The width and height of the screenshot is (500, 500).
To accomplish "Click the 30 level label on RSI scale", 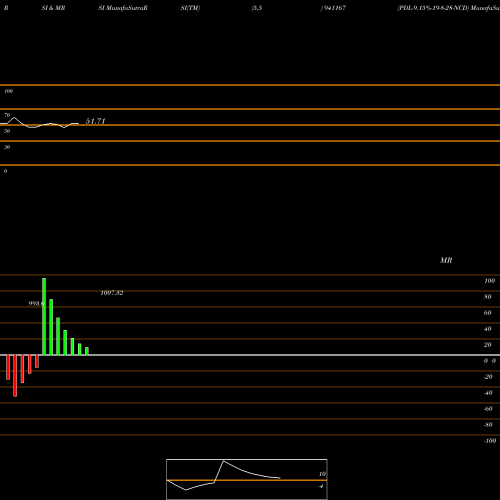I will (7, 147).
